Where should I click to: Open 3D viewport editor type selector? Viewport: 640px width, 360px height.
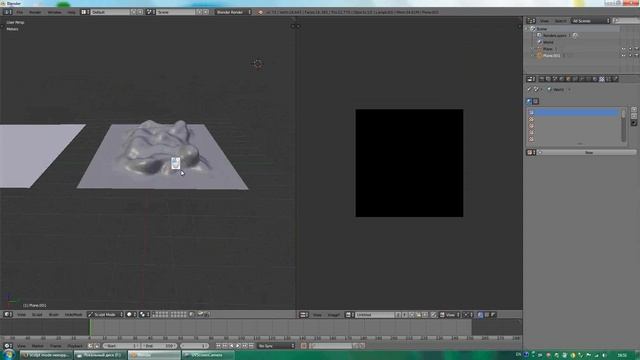point(8,315)
